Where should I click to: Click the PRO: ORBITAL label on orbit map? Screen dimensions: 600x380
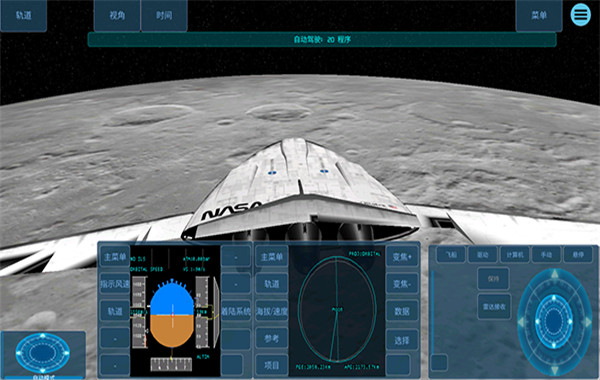coord(365,253)
